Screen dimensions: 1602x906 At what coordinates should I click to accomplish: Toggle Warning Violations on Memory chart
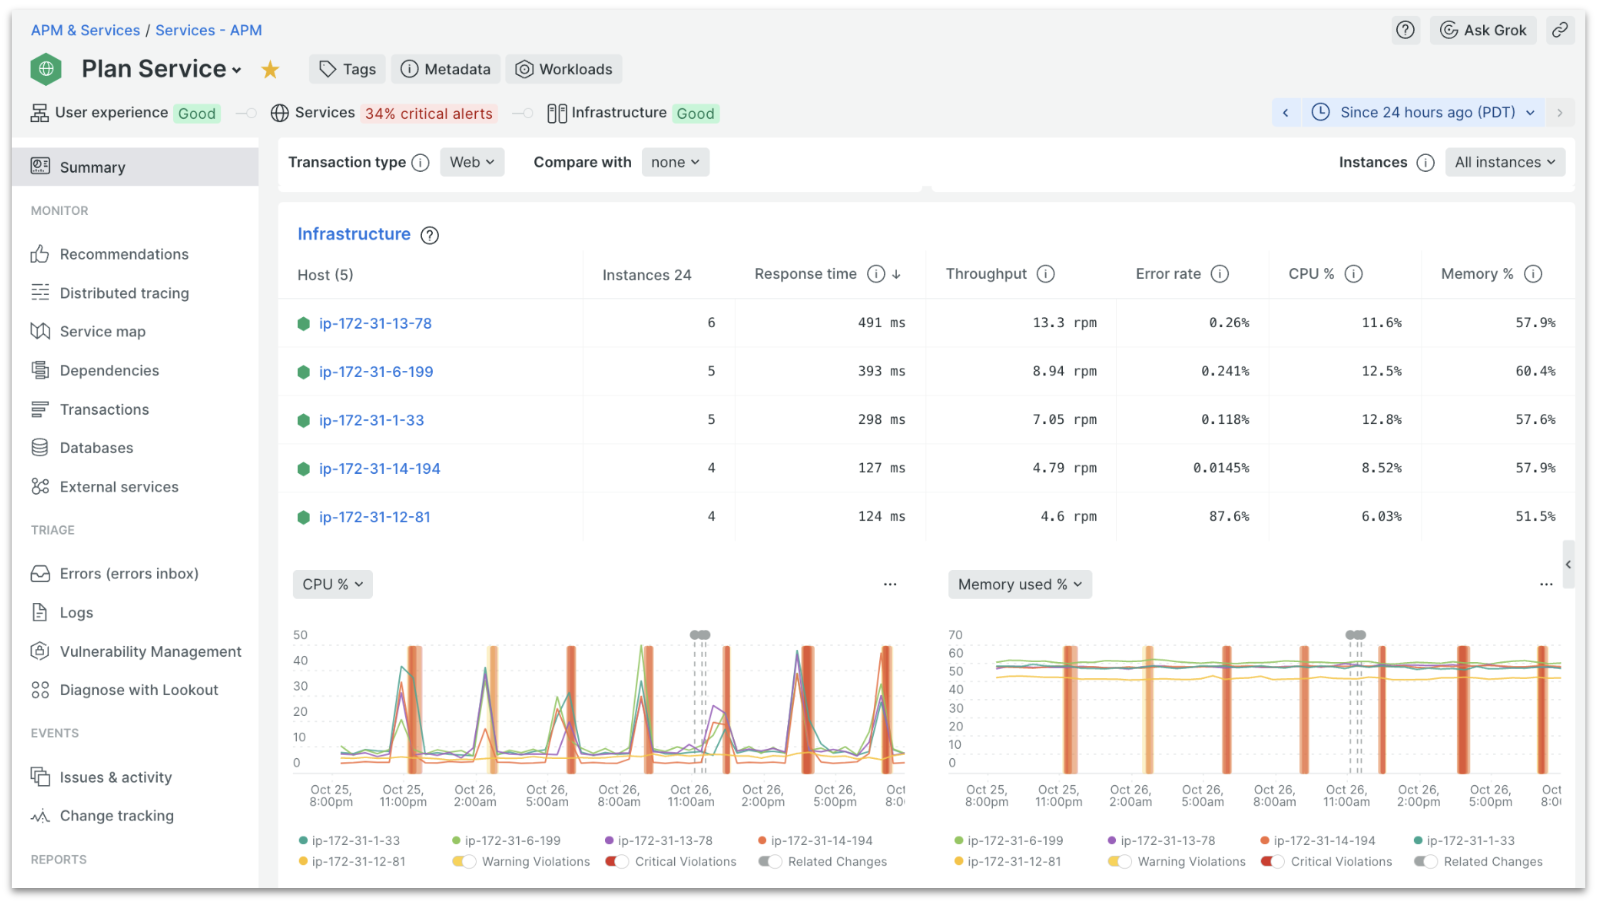(x=1120, y=862)
